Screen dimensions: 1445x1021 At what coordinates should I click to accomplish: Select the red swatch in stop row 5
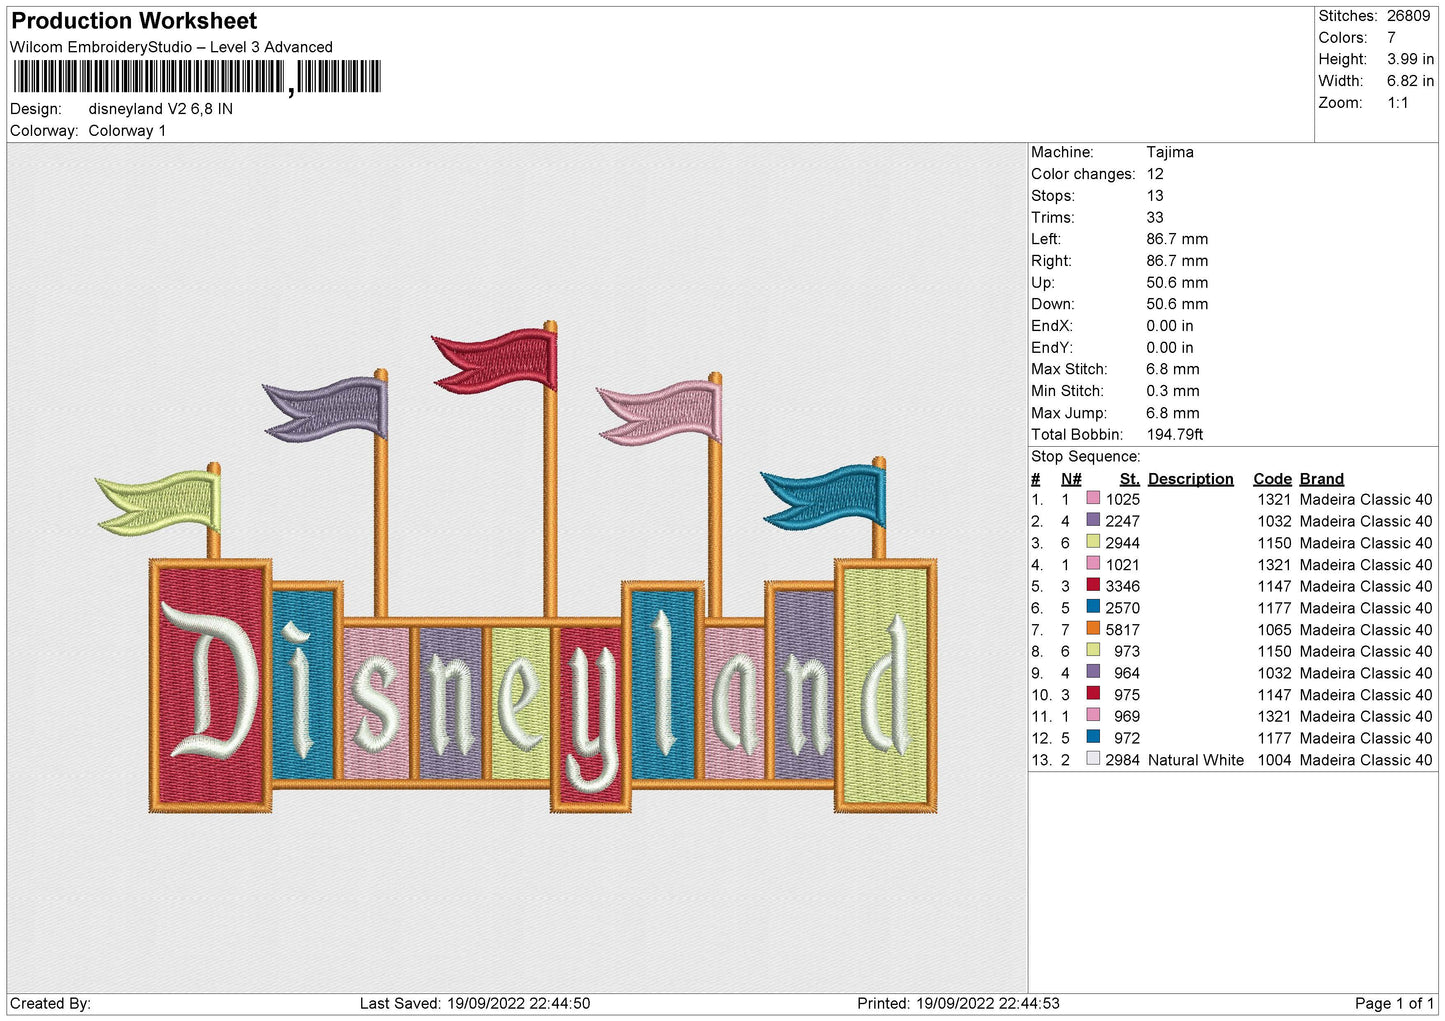tap(1093, 586)
